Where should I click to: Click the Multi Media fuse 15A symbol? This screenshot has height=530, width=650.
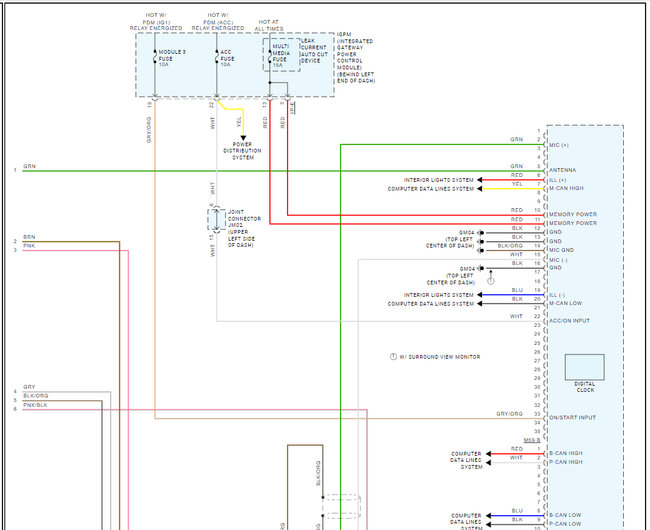269,60
